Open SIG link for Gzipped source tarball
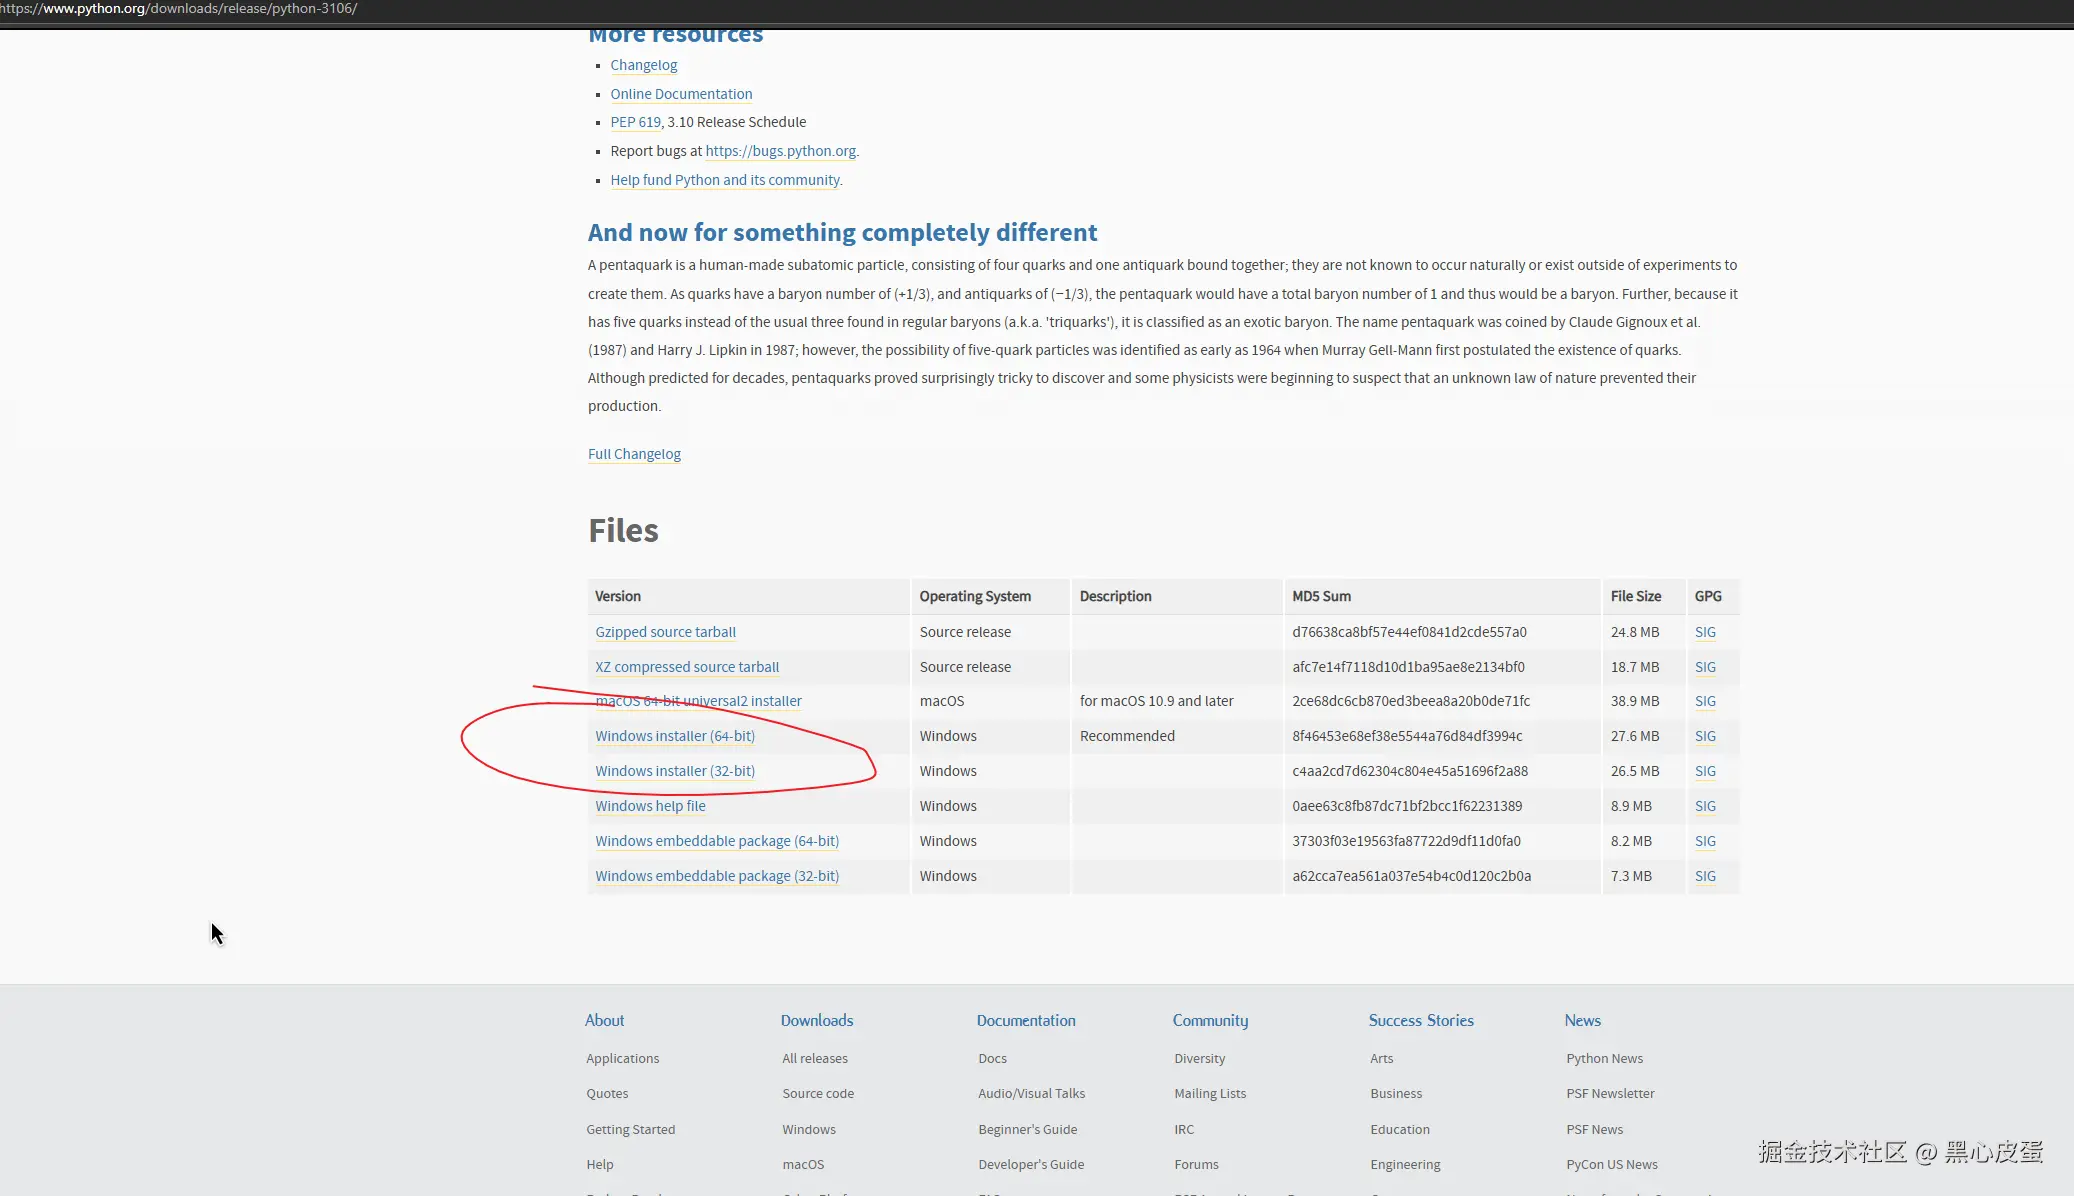 1705,632
